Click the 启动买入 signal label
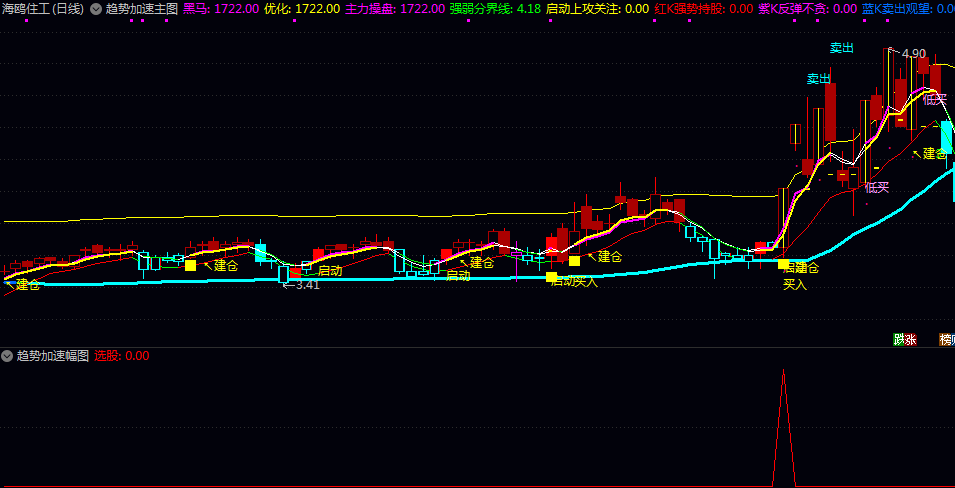Screen dimensions: 955x488 [574, 281]
